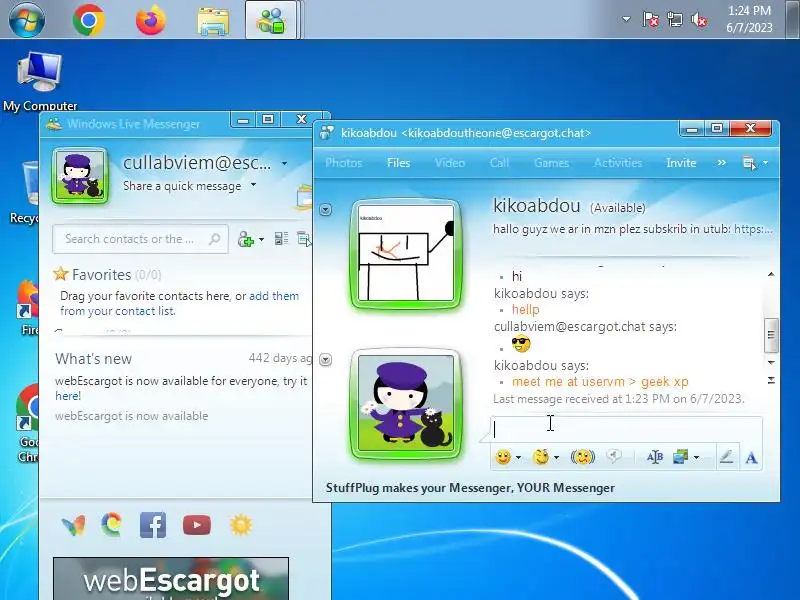This screenshot has height=600, width=800.
Task: Show hidden system tray icons
Action: 626,19
